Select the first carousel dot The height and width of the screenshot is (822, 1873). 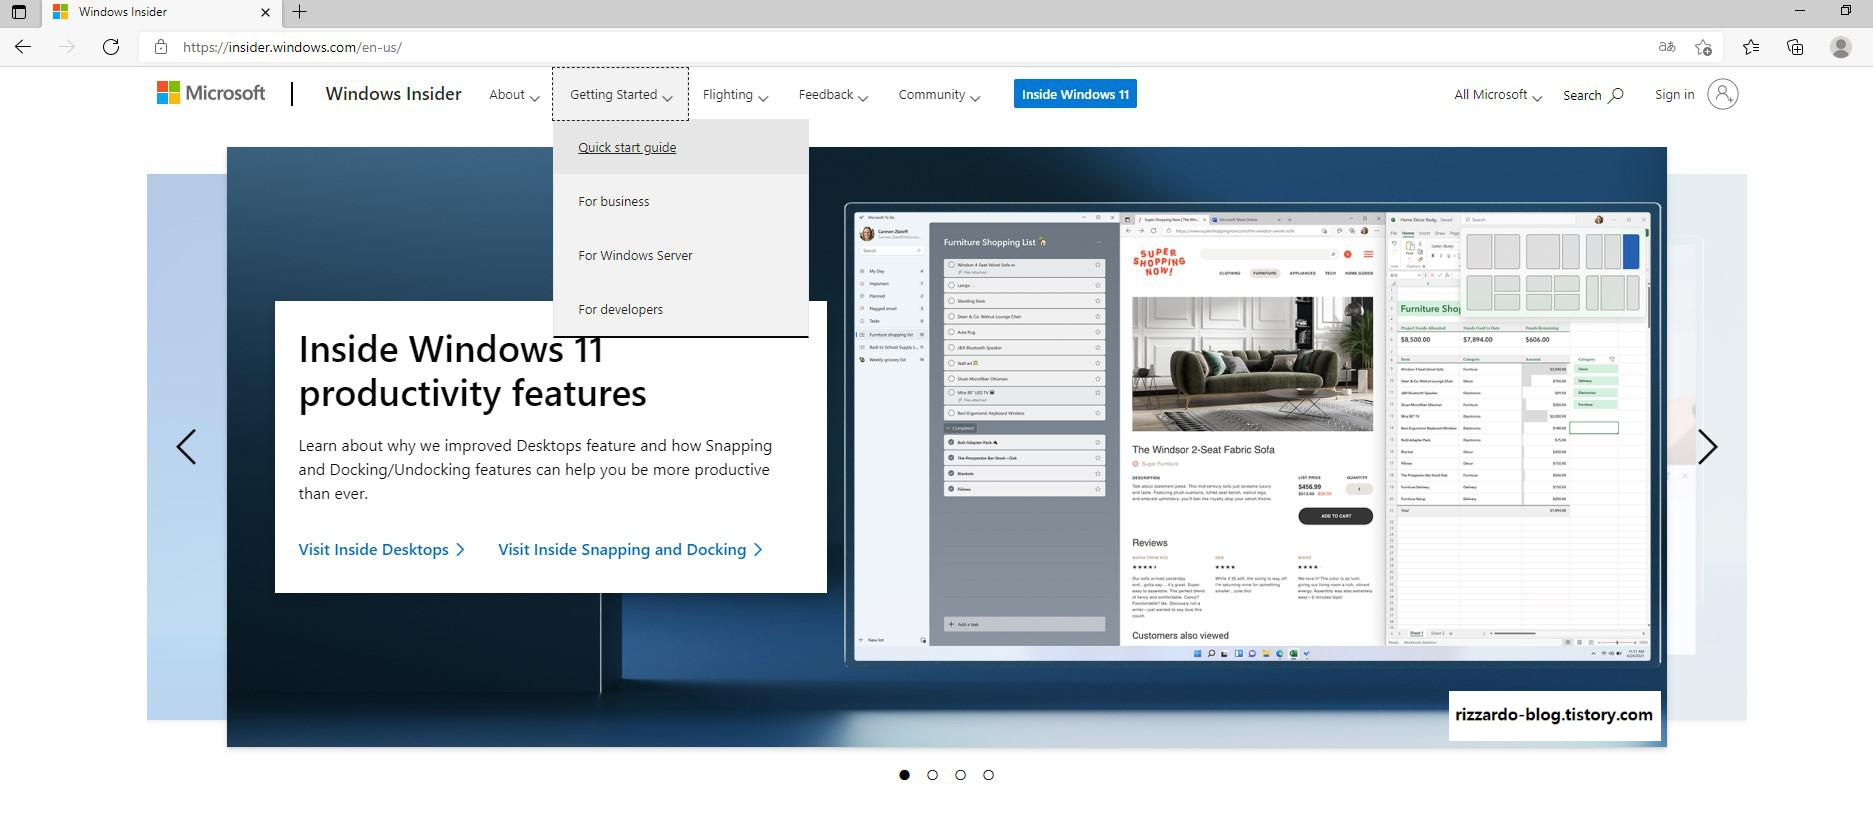(x=904, y=775)
